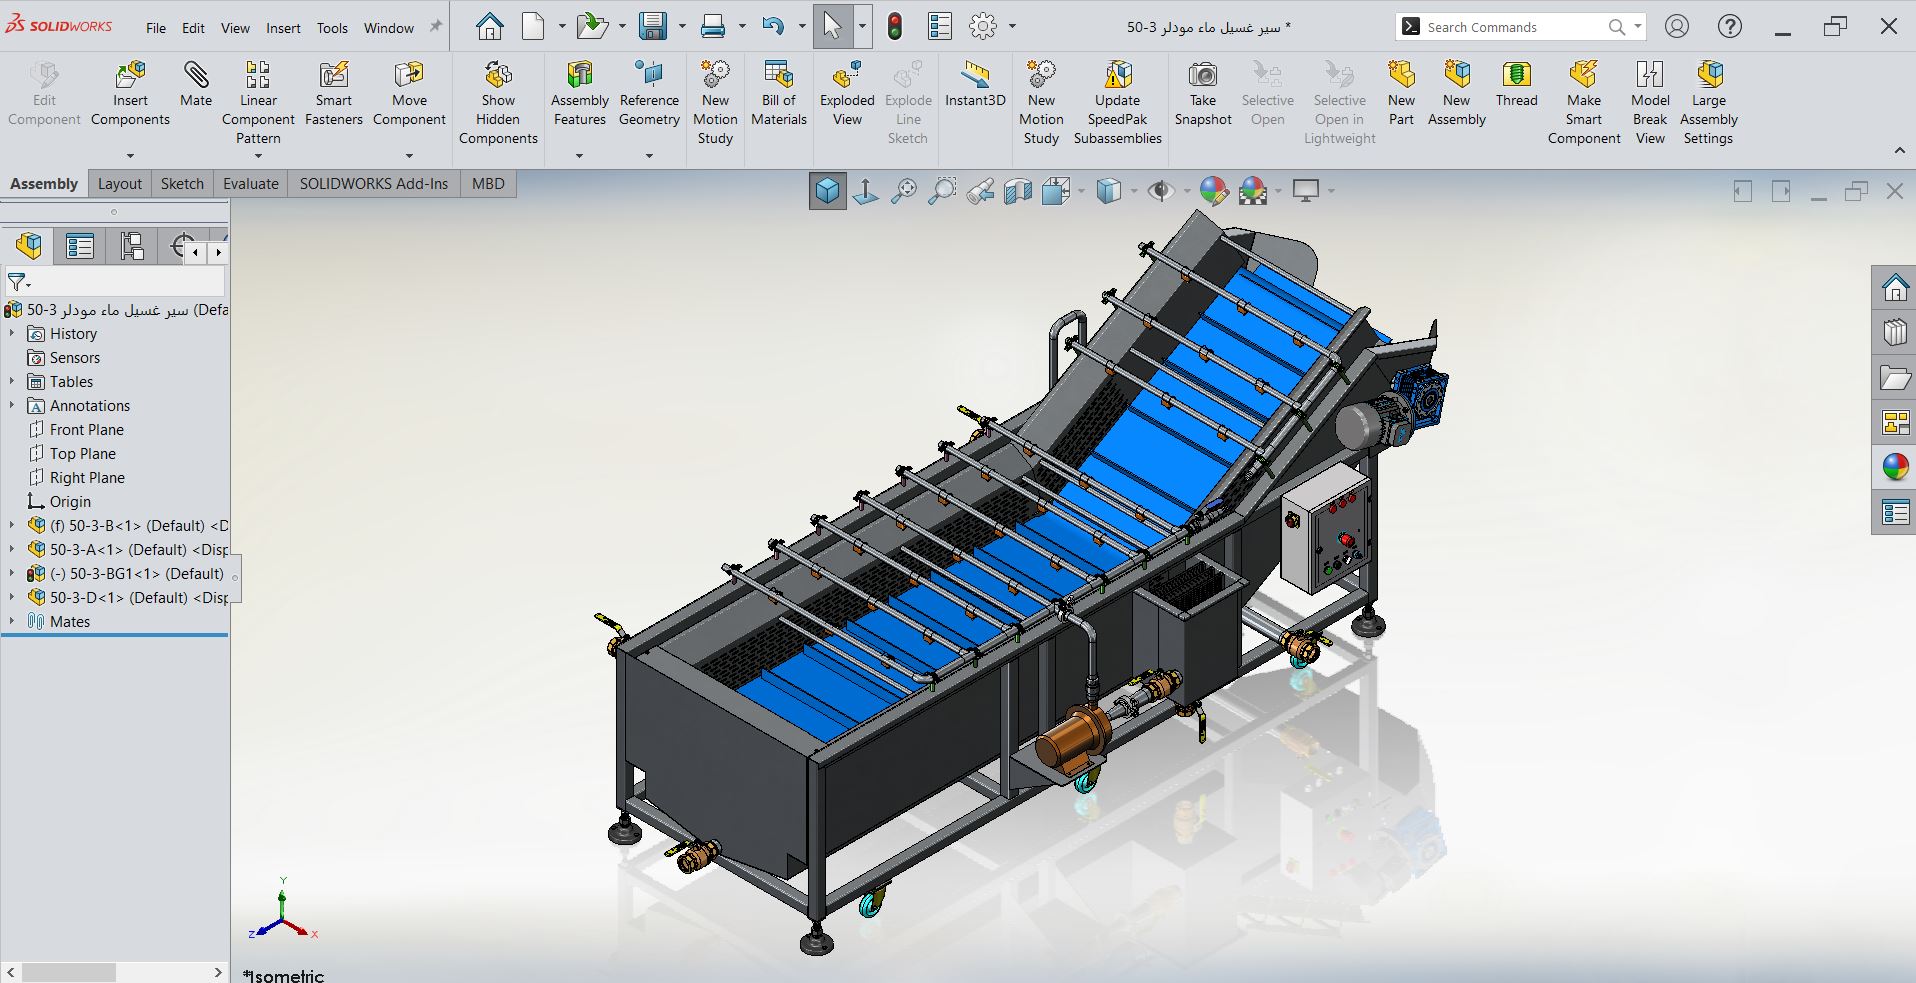The image size is (1916, 983).
Task: Click the Zoom to Fit icon
Action: [x=904, y=190]
